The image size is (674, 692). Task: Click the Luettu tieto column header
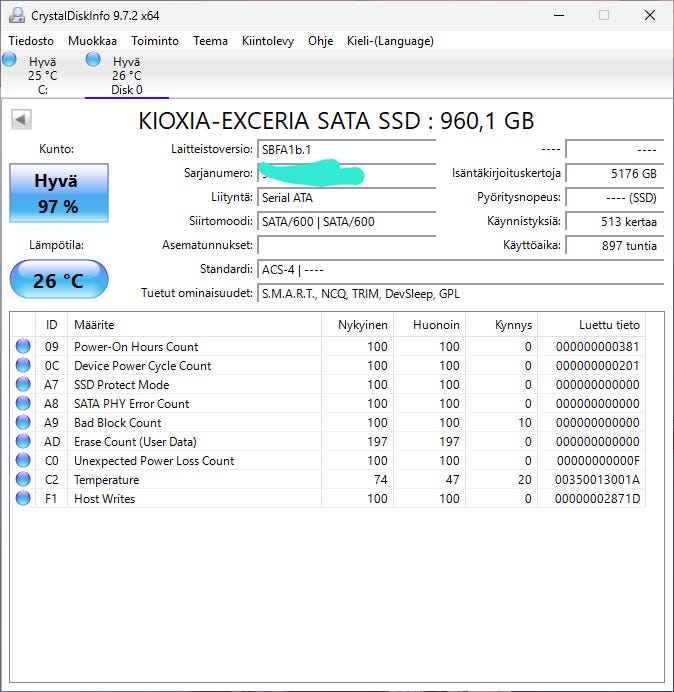click(591, 325)
